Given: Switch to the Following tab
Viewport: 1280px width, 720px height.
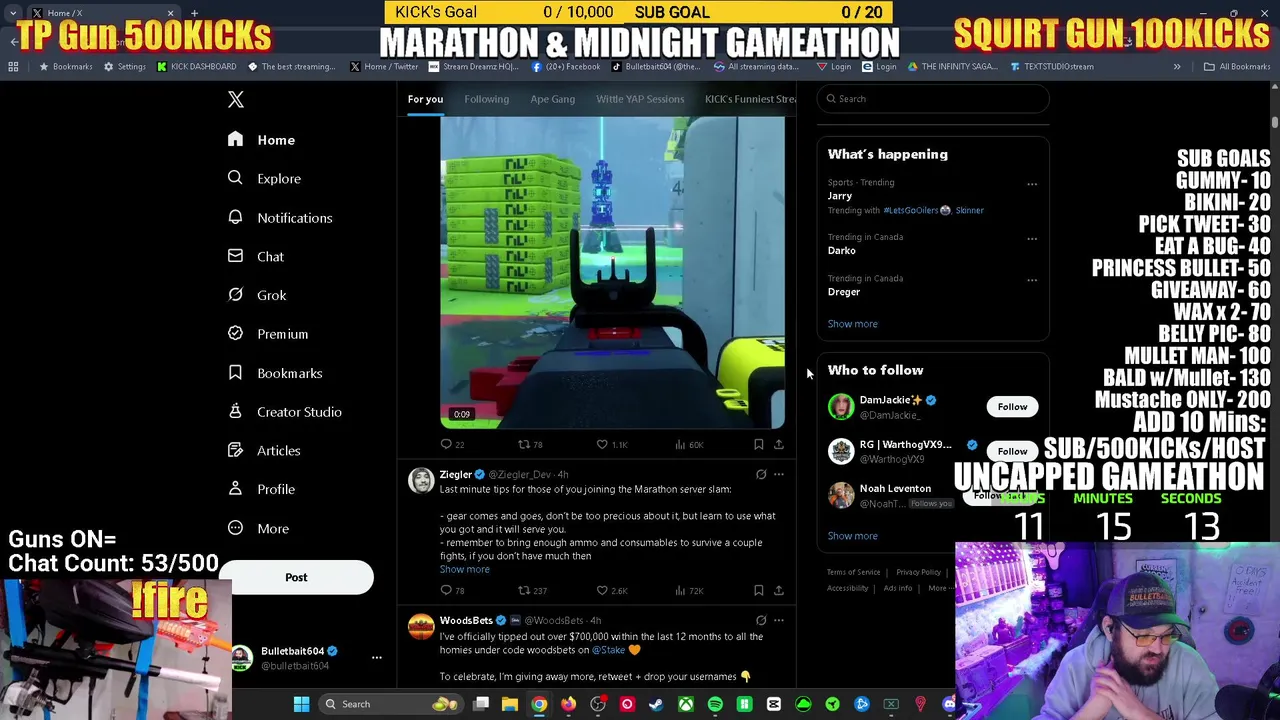Looking at the screenshot, I should coord(487,99).
